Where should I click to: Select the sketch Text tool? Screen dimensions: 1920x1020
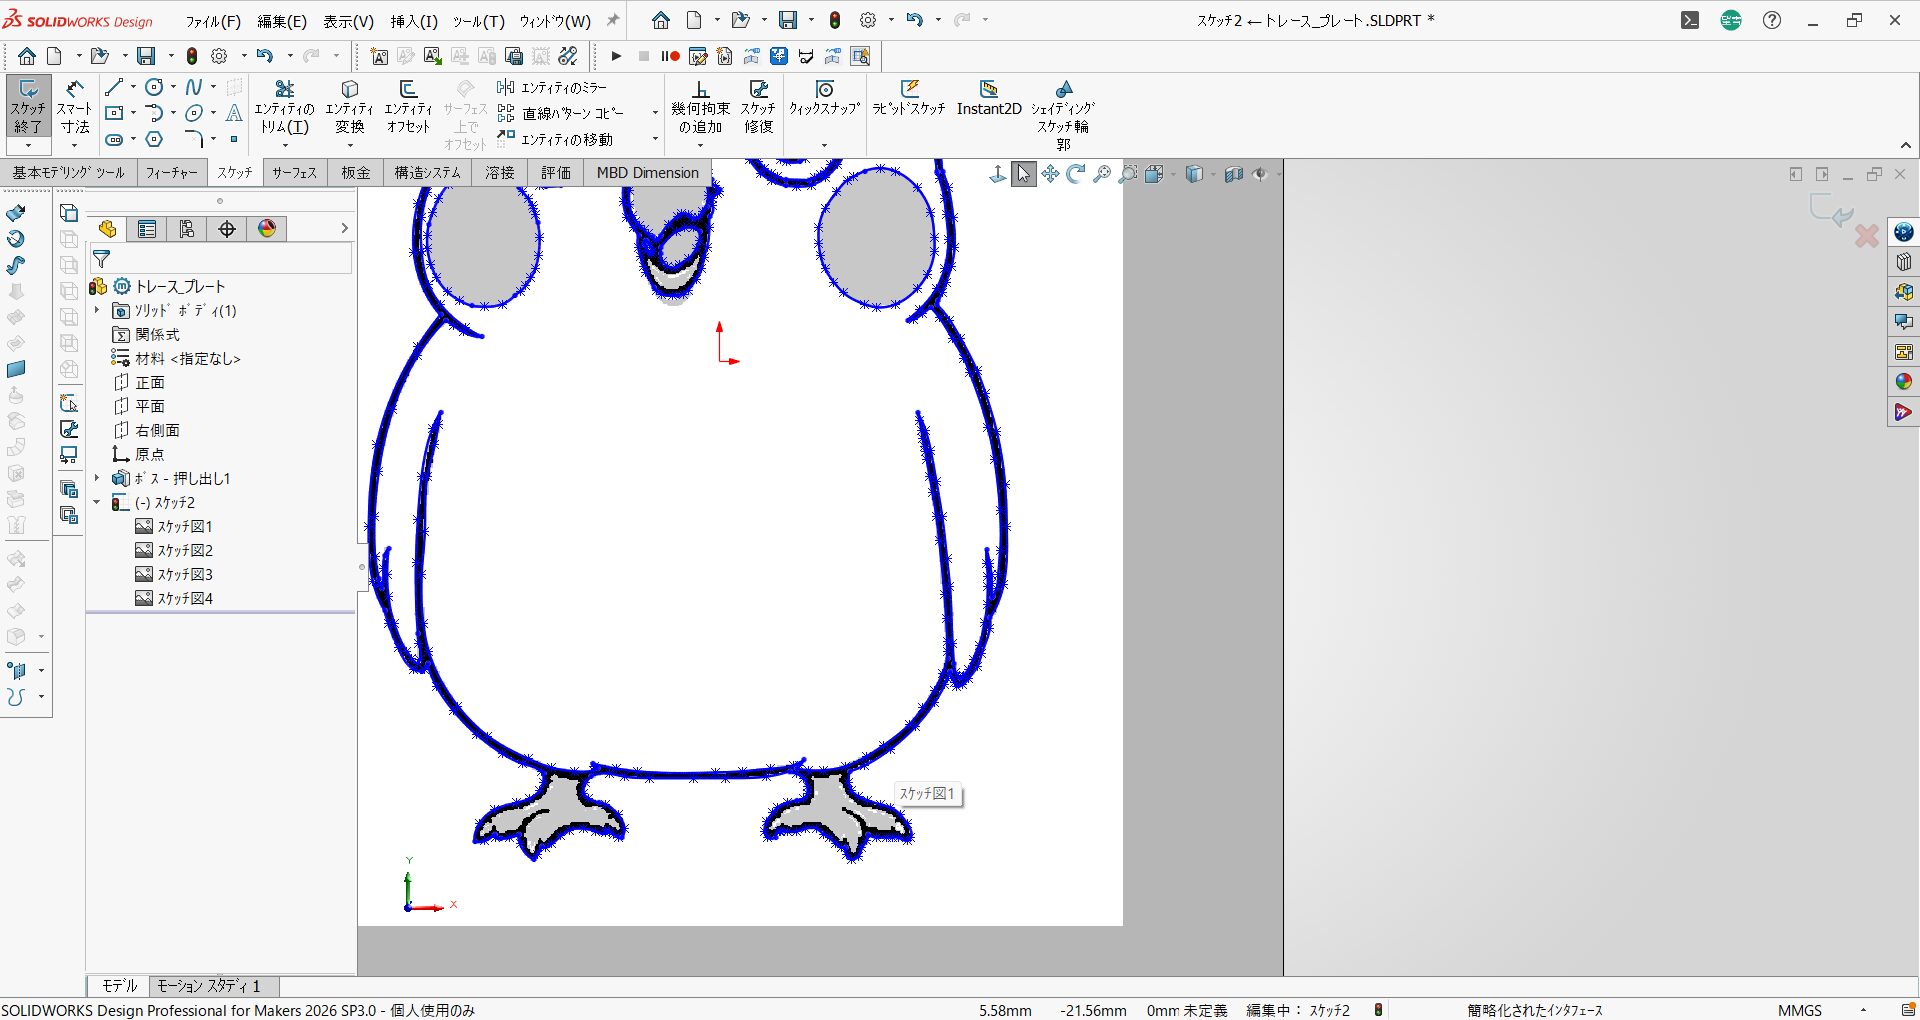click(234, 113)
